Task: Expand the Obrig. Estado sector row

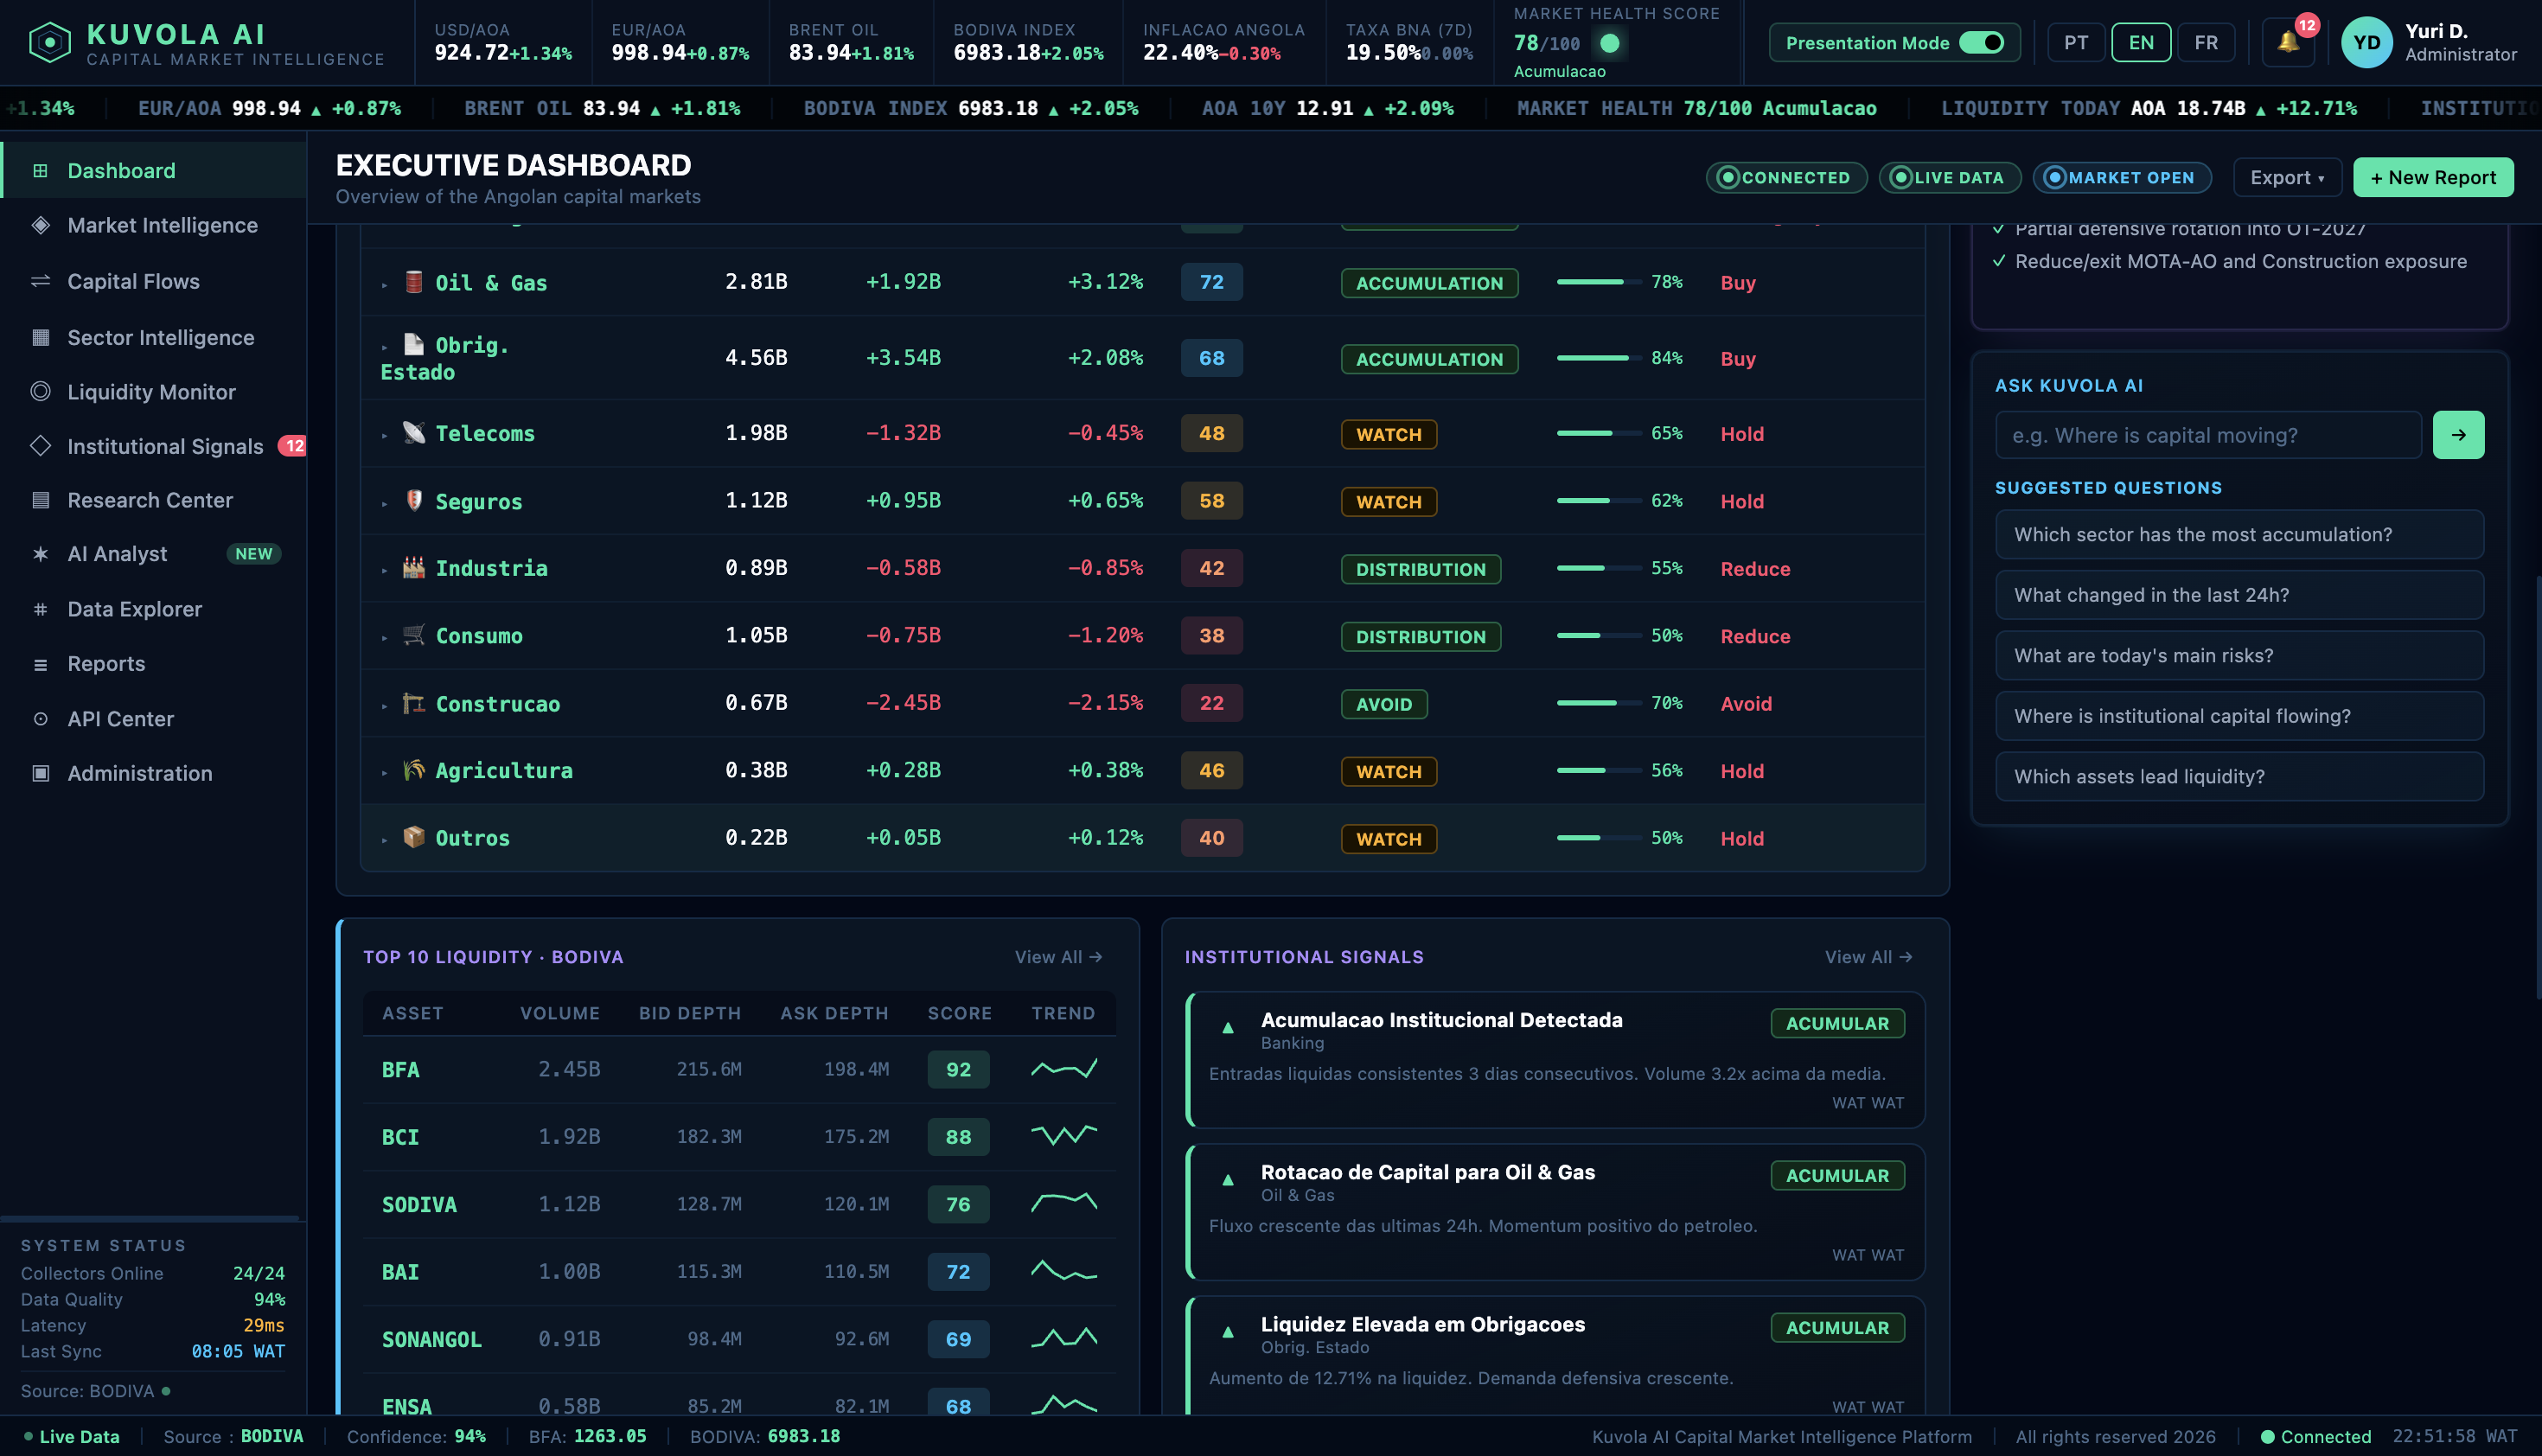Action: point(384,347)
